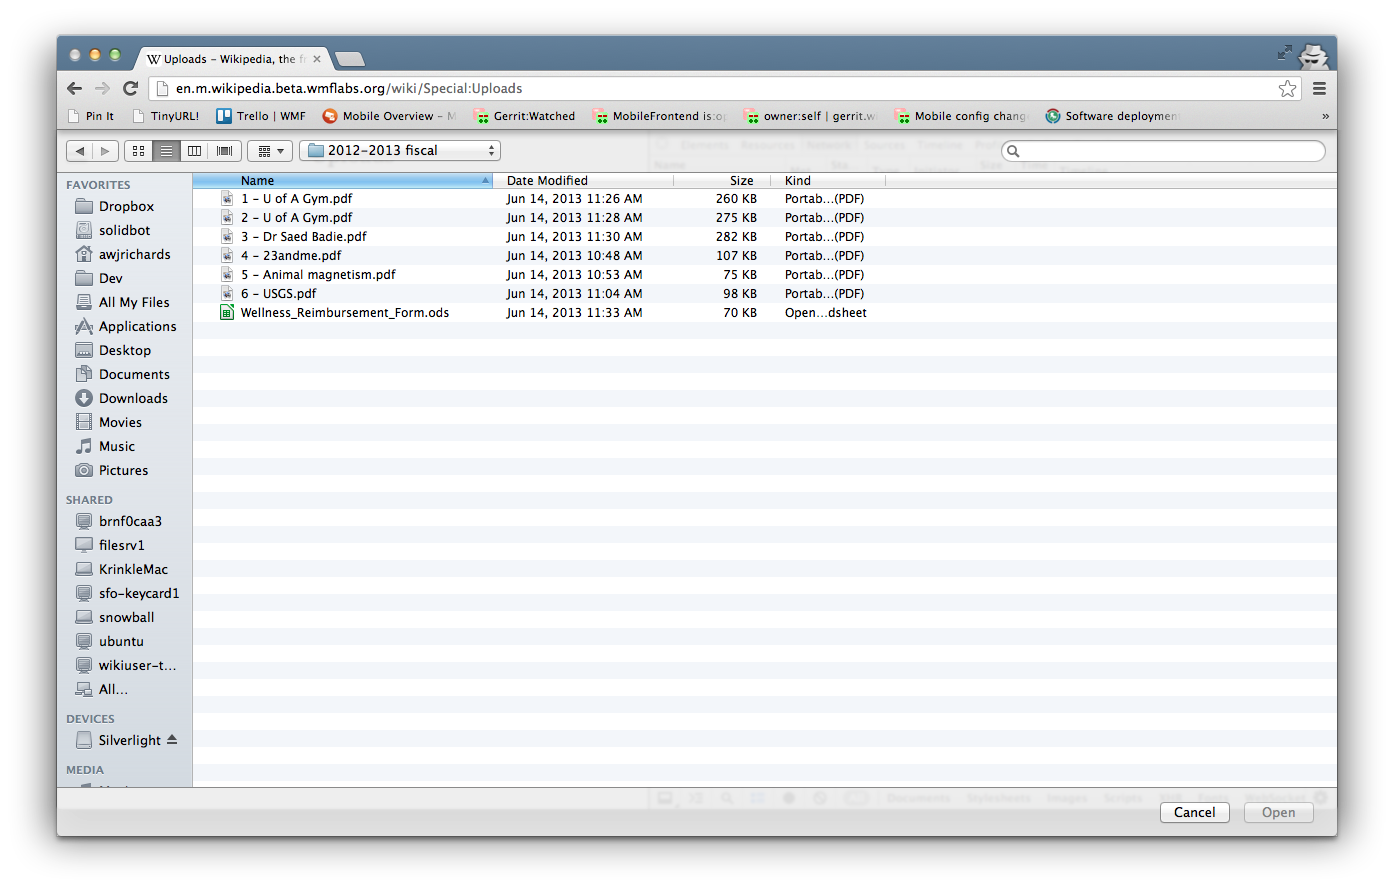Select the Uploads – Wikipedia tab
Screen dimensions: 1394x888
tap(233, 59)
